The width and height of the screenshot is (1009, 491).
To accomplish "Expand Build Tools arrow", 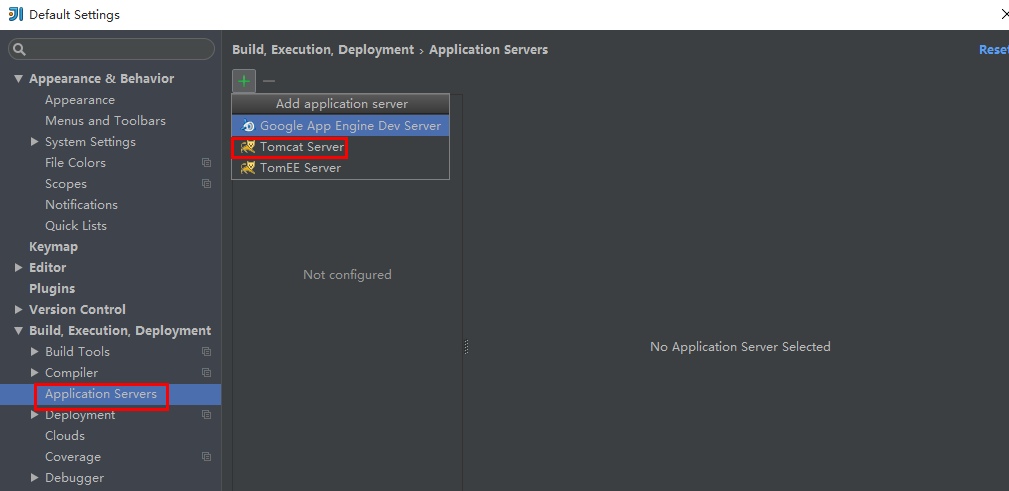I will 35,352.
